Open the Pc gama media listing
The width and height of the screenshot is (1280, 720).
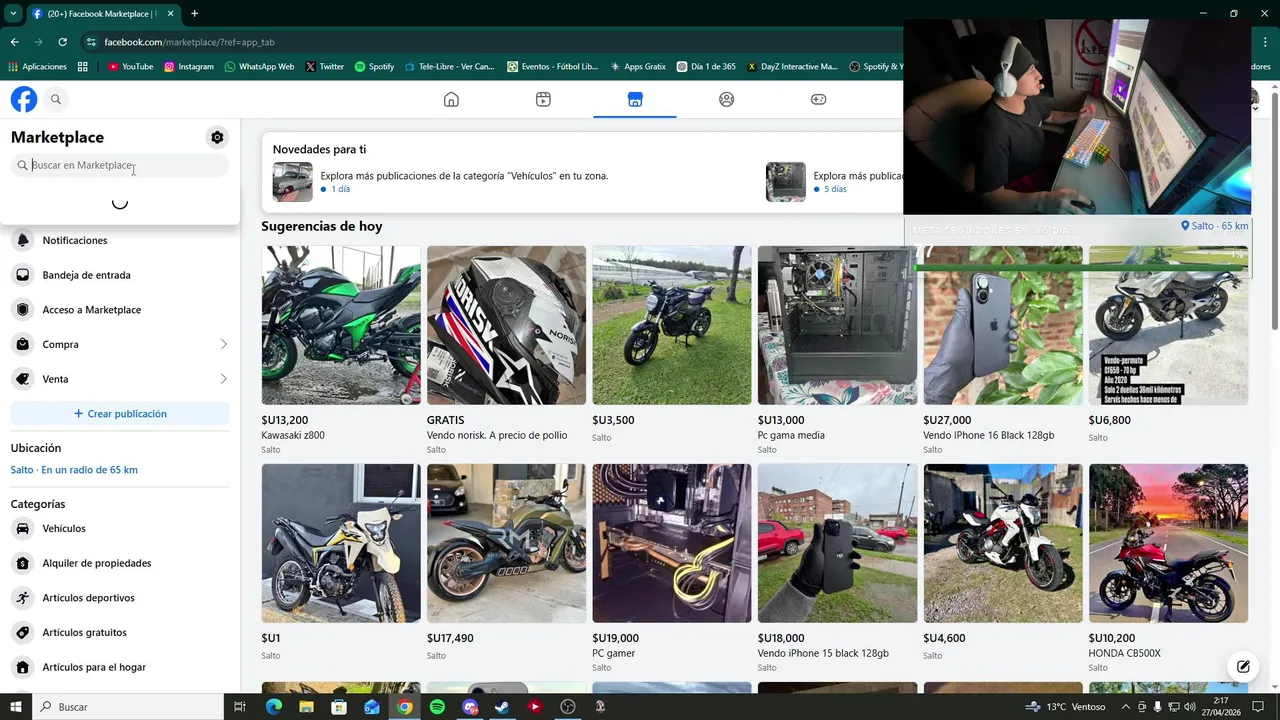[837, 325]
